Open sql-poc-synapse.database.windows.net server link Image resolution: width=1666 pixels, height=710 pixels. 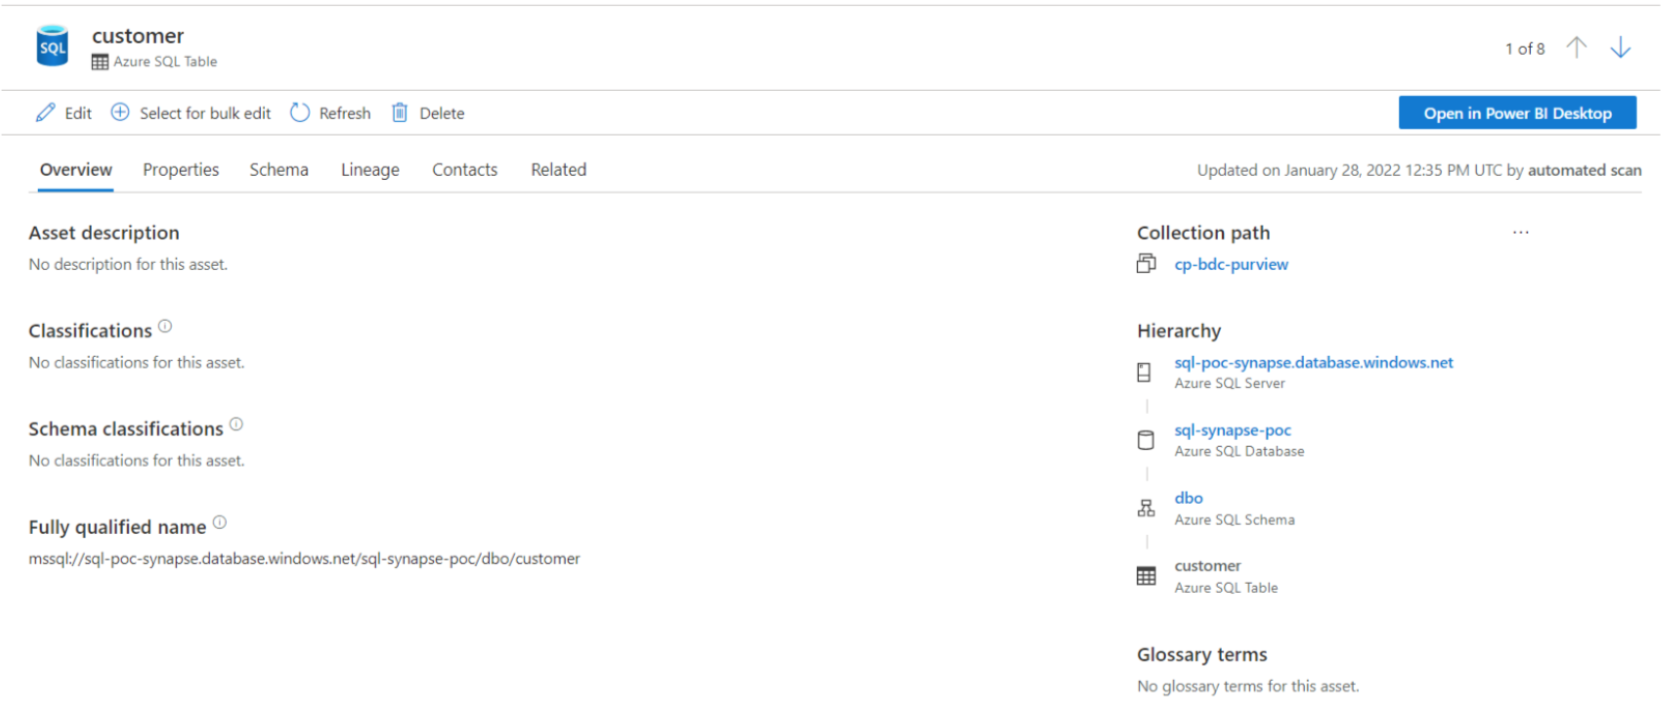[x=1314, y=362]
